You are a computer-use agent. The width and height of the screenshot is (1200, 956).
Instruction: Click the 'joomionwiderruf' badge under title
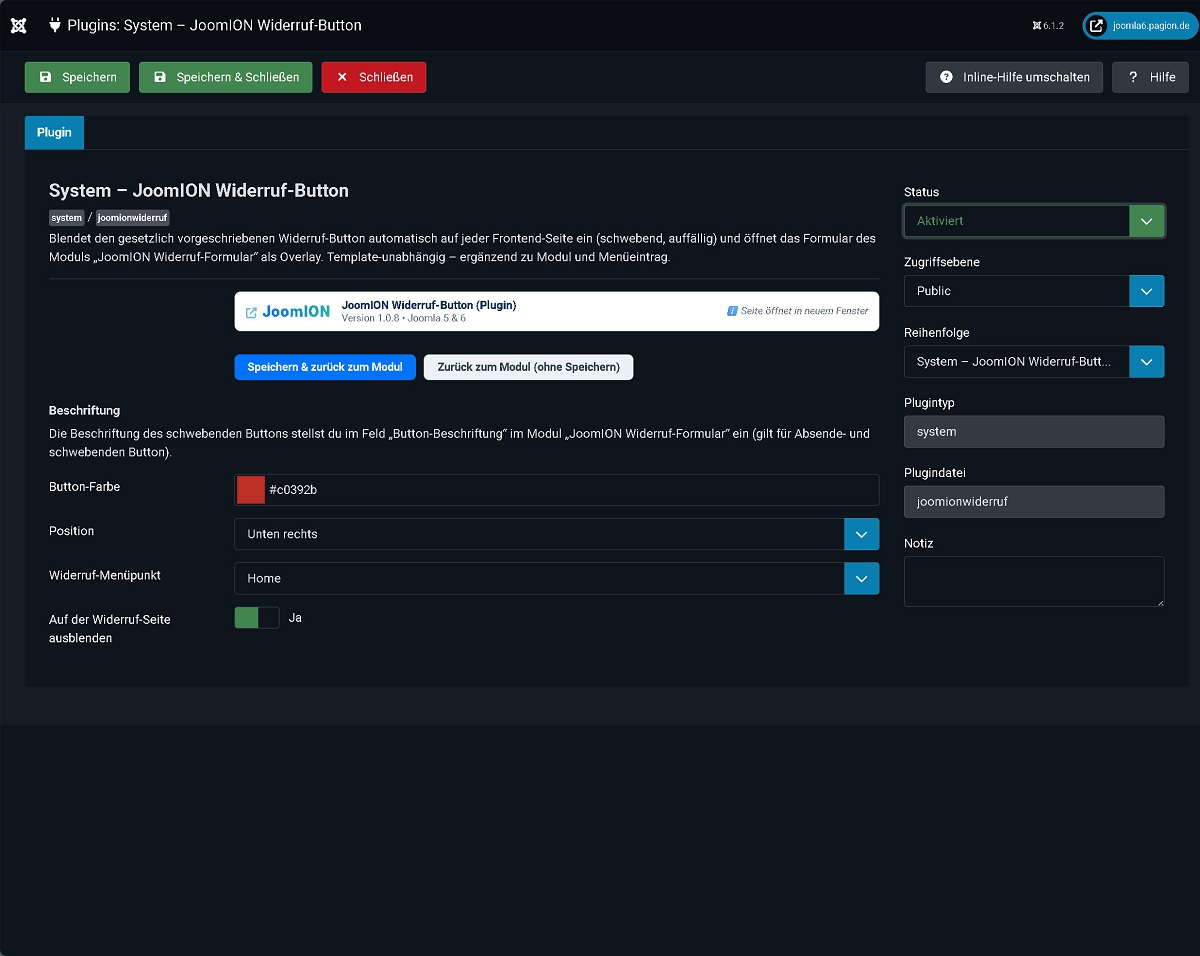pos(133,217)
